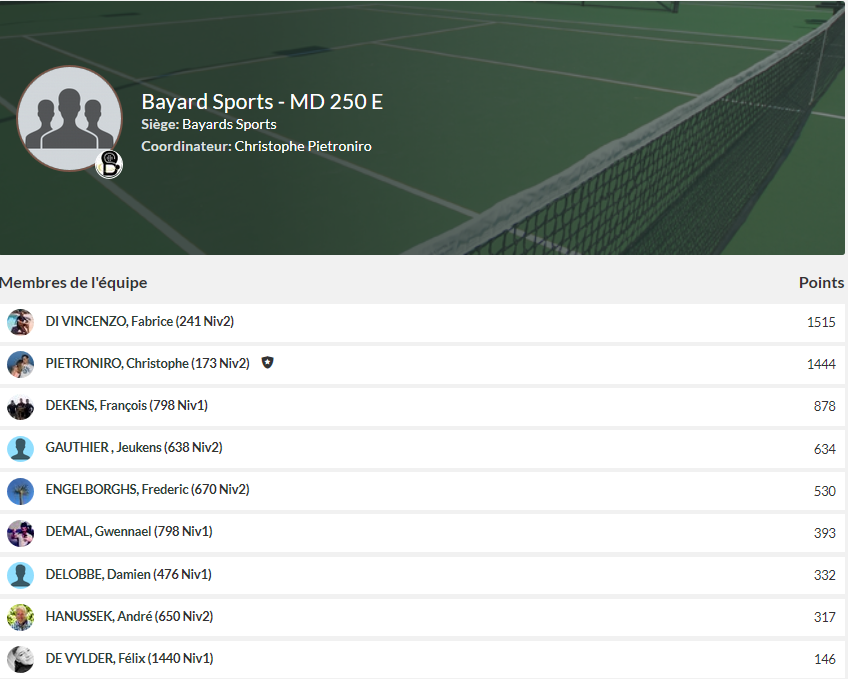Click Jeukens Gauthier's default avatar icon
The height and width of the screenshot is (679, 848).
point(21,449)
